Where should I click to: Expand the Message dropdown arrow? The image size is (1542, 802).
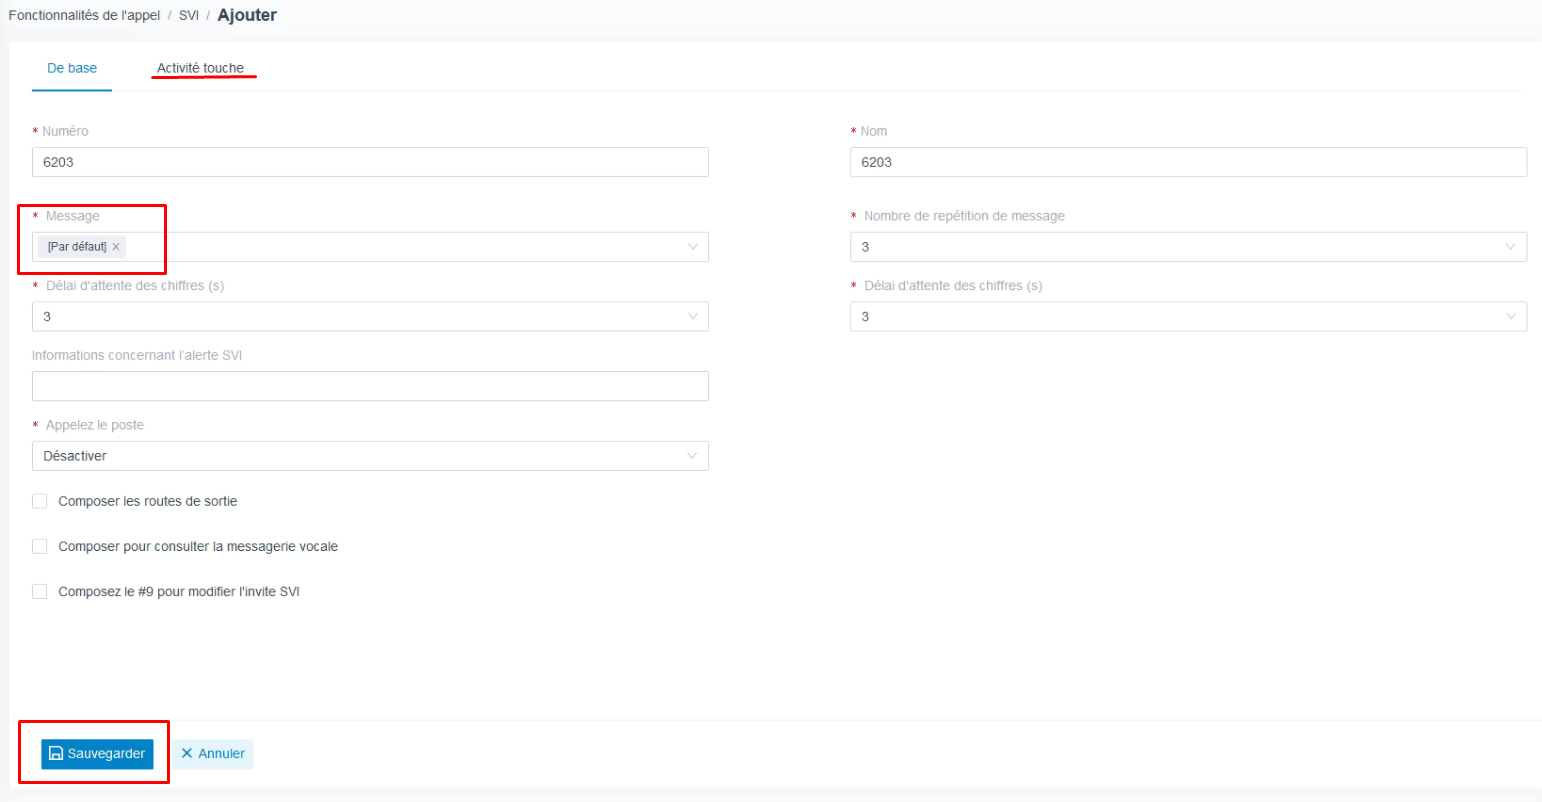coord(692,247)
